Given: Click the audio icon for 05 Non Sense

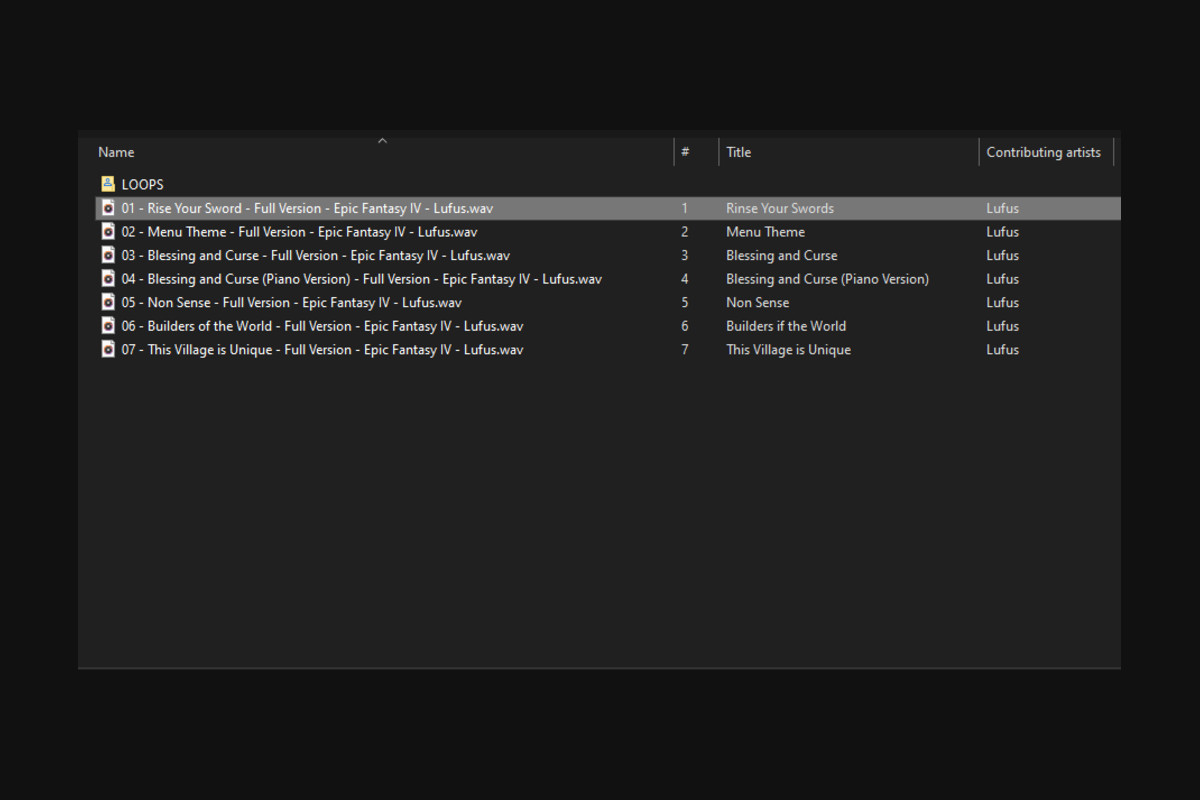Looking at the screenshot, I should [x=108, y=302].
